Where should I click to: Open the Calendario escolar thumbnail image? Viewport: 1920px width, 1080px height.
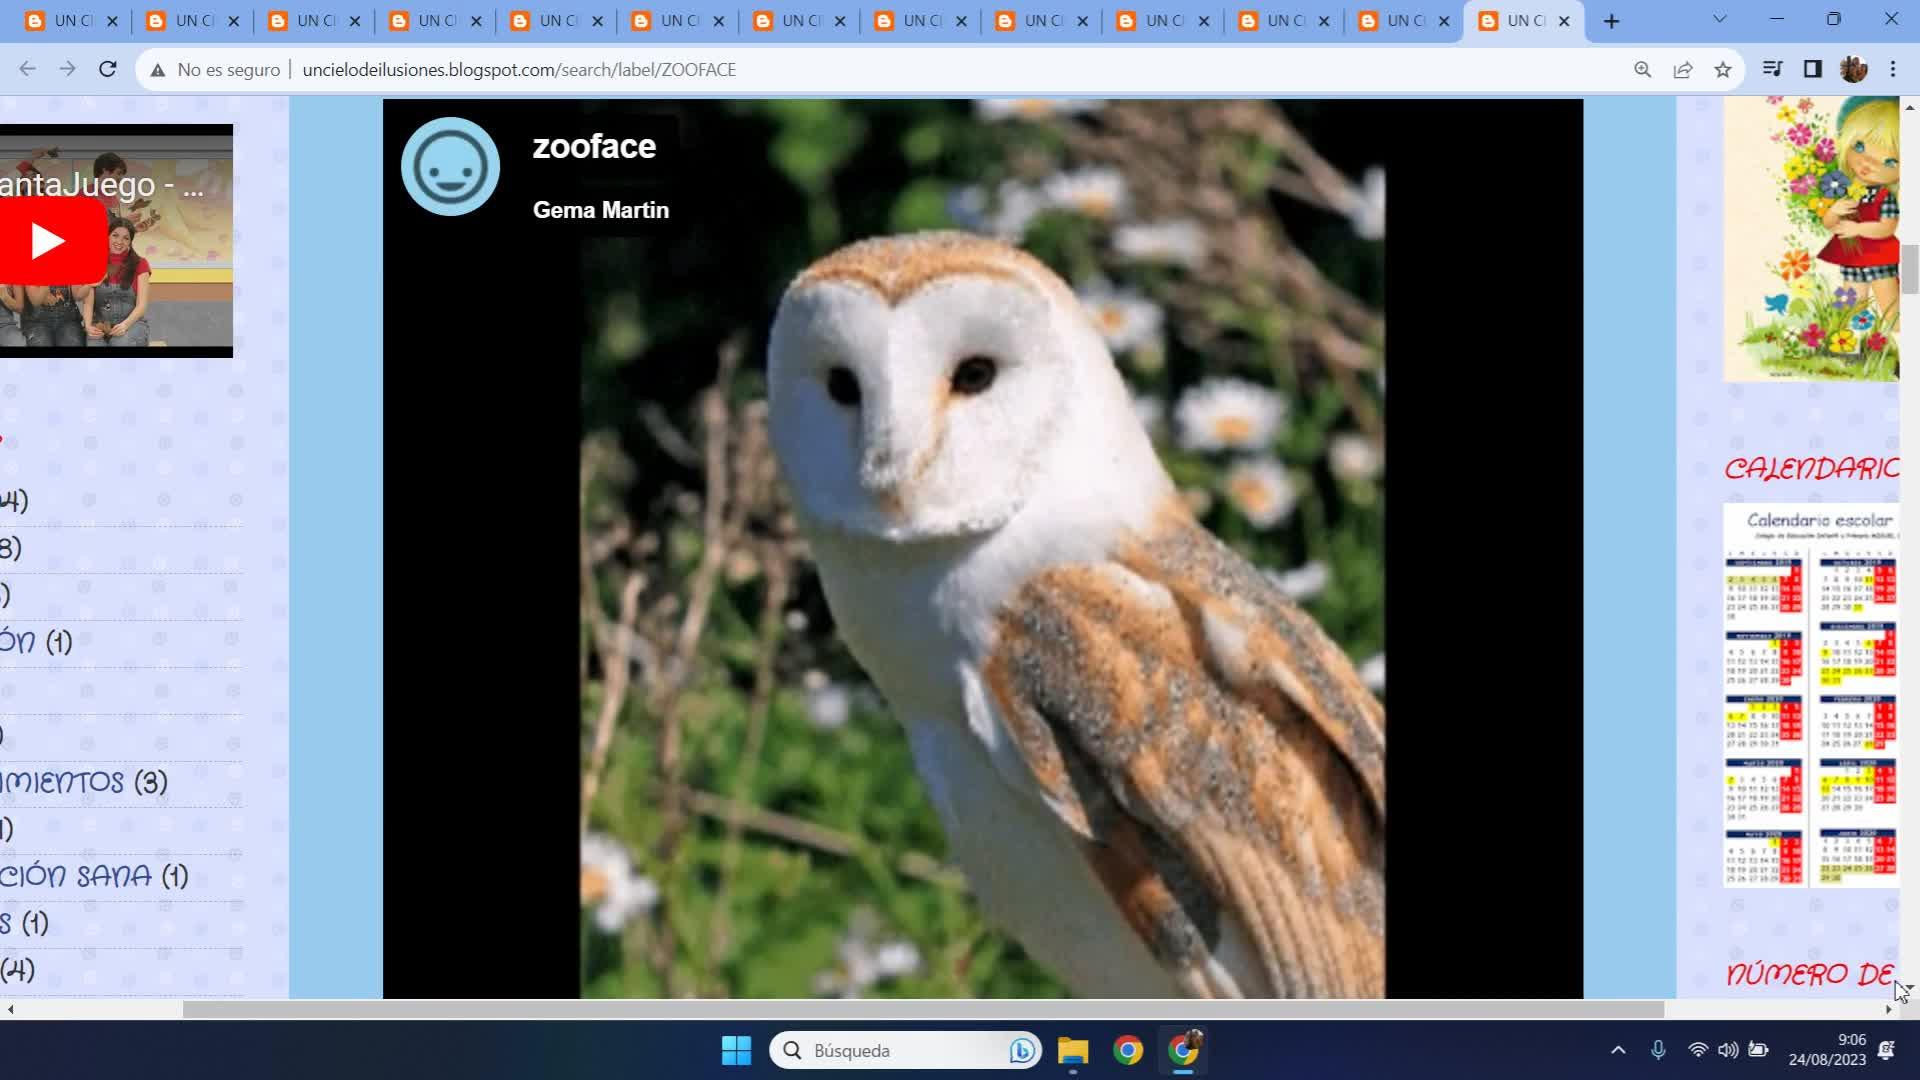tap(1810, 695)
